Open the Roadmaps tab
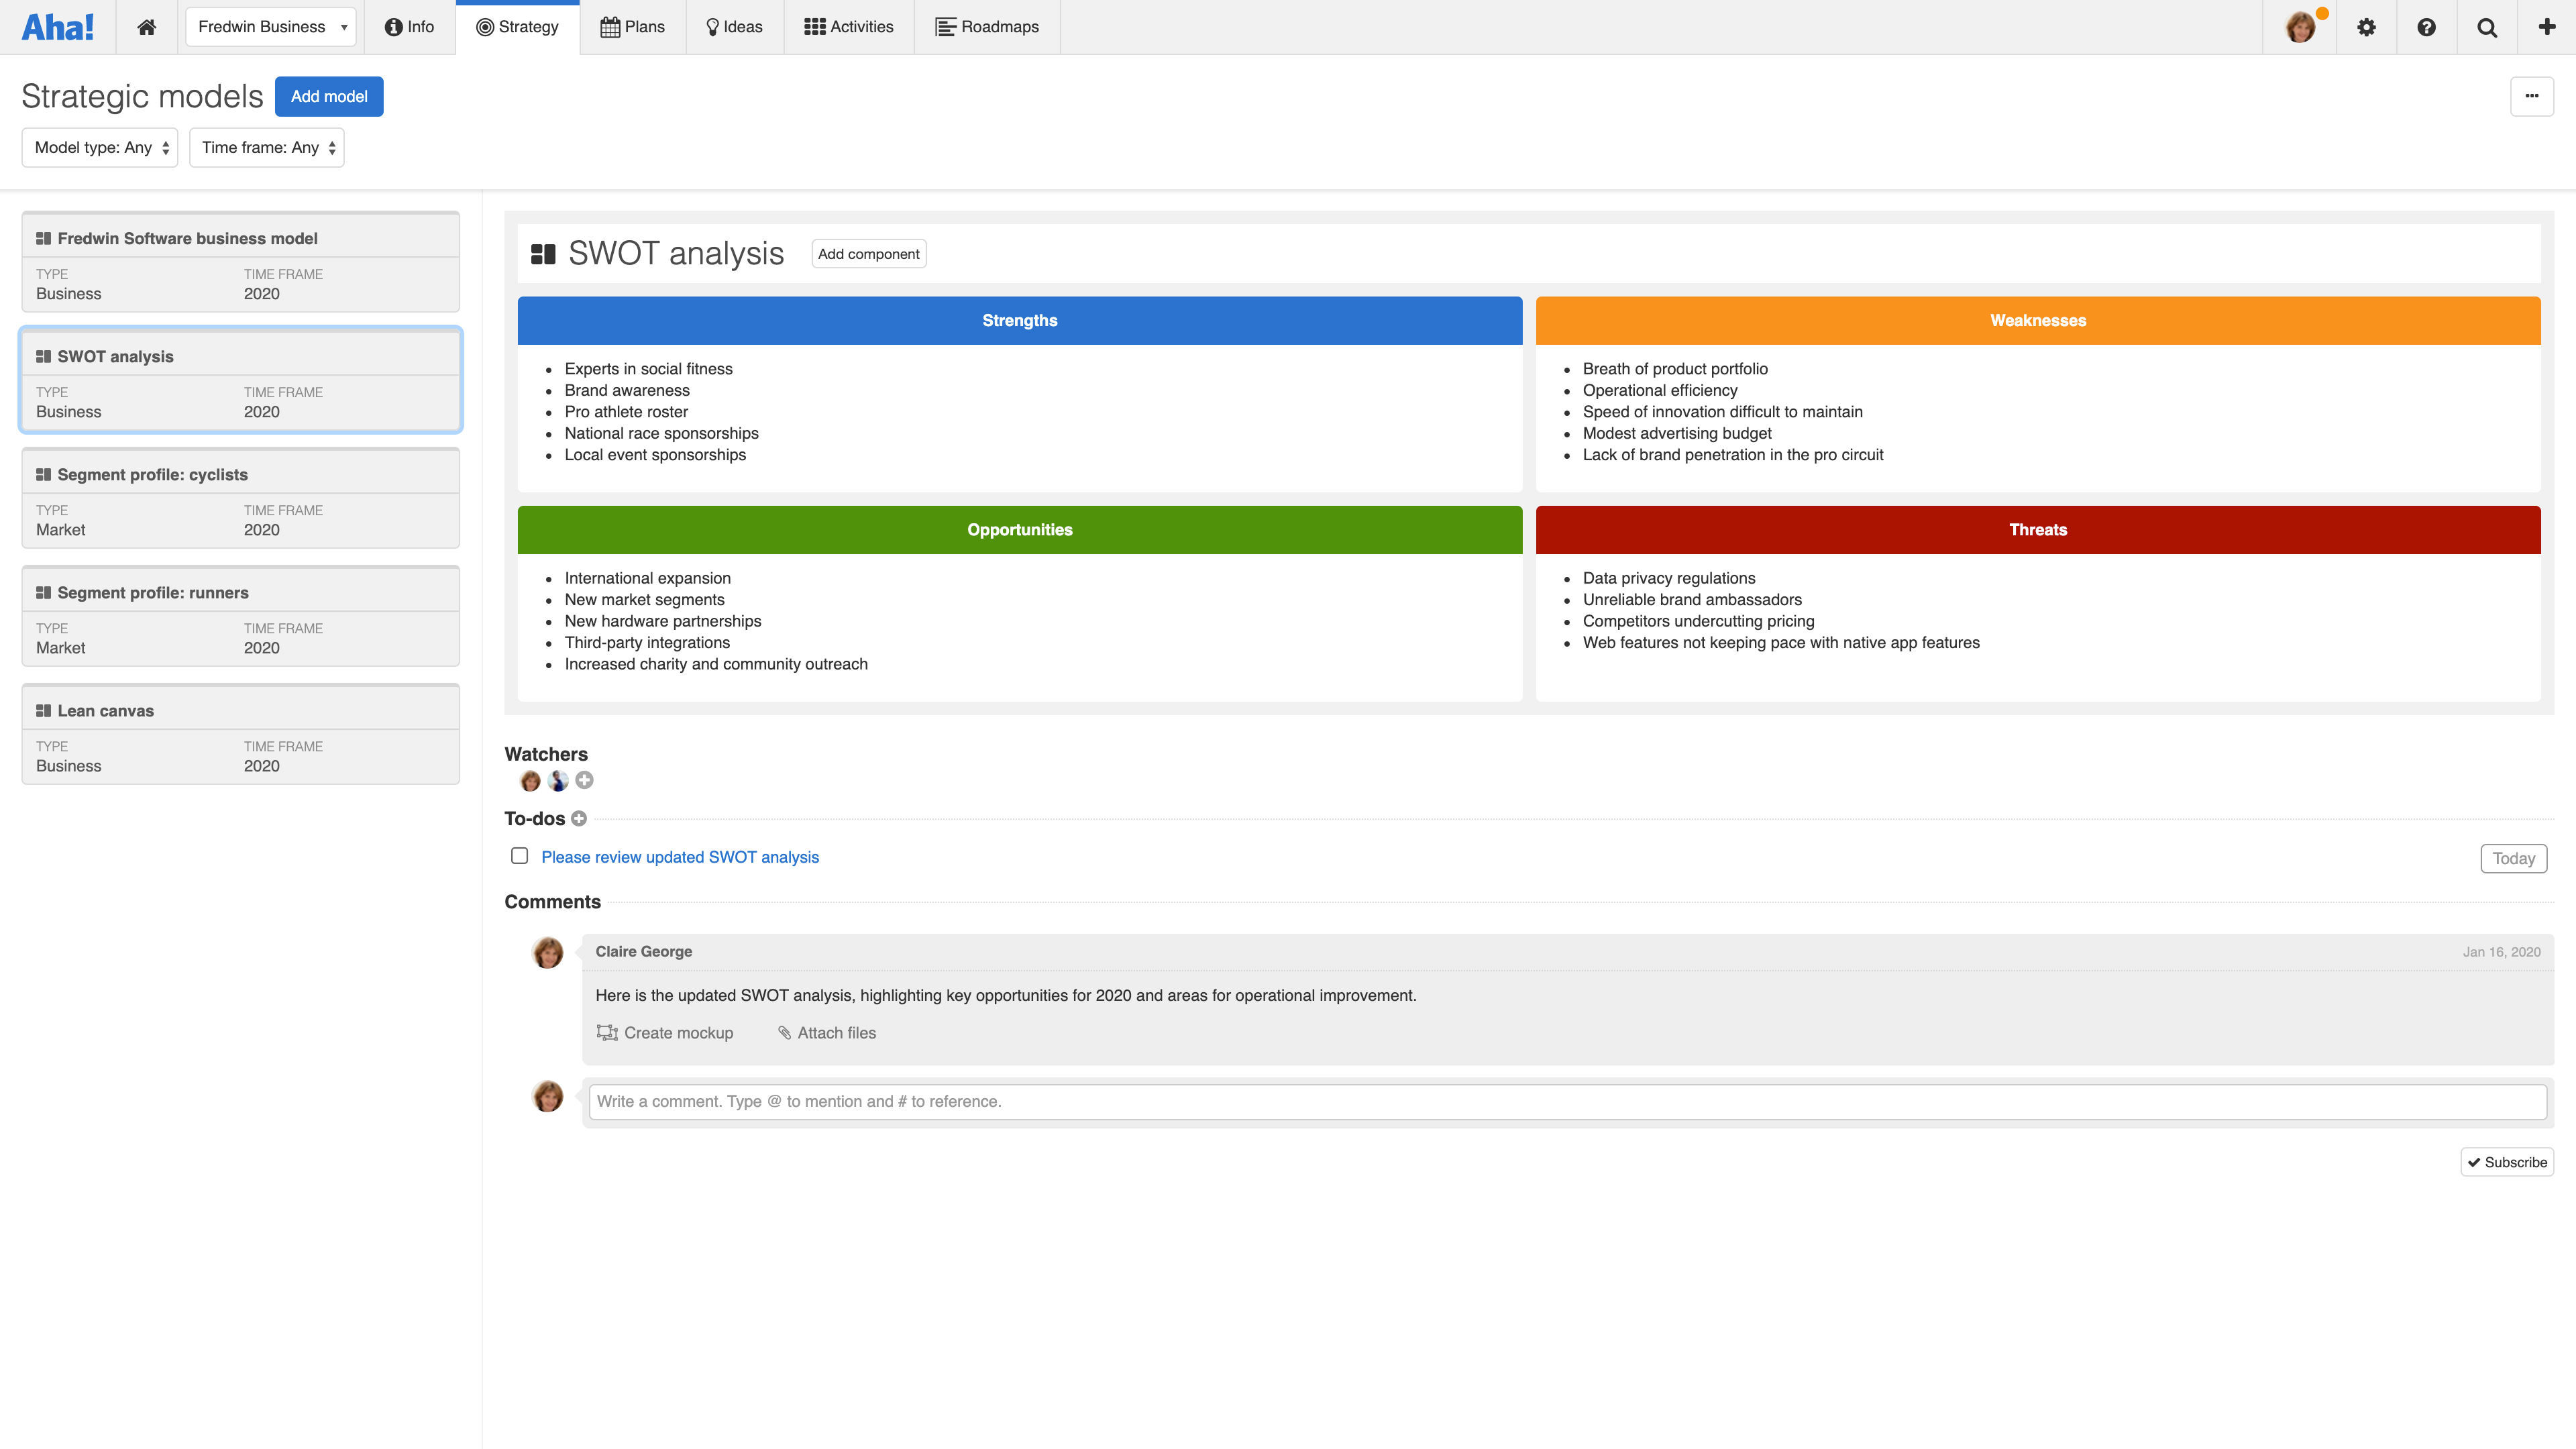The width and height of the screenshot is (2576, 1449). click(x=987, y=27)
